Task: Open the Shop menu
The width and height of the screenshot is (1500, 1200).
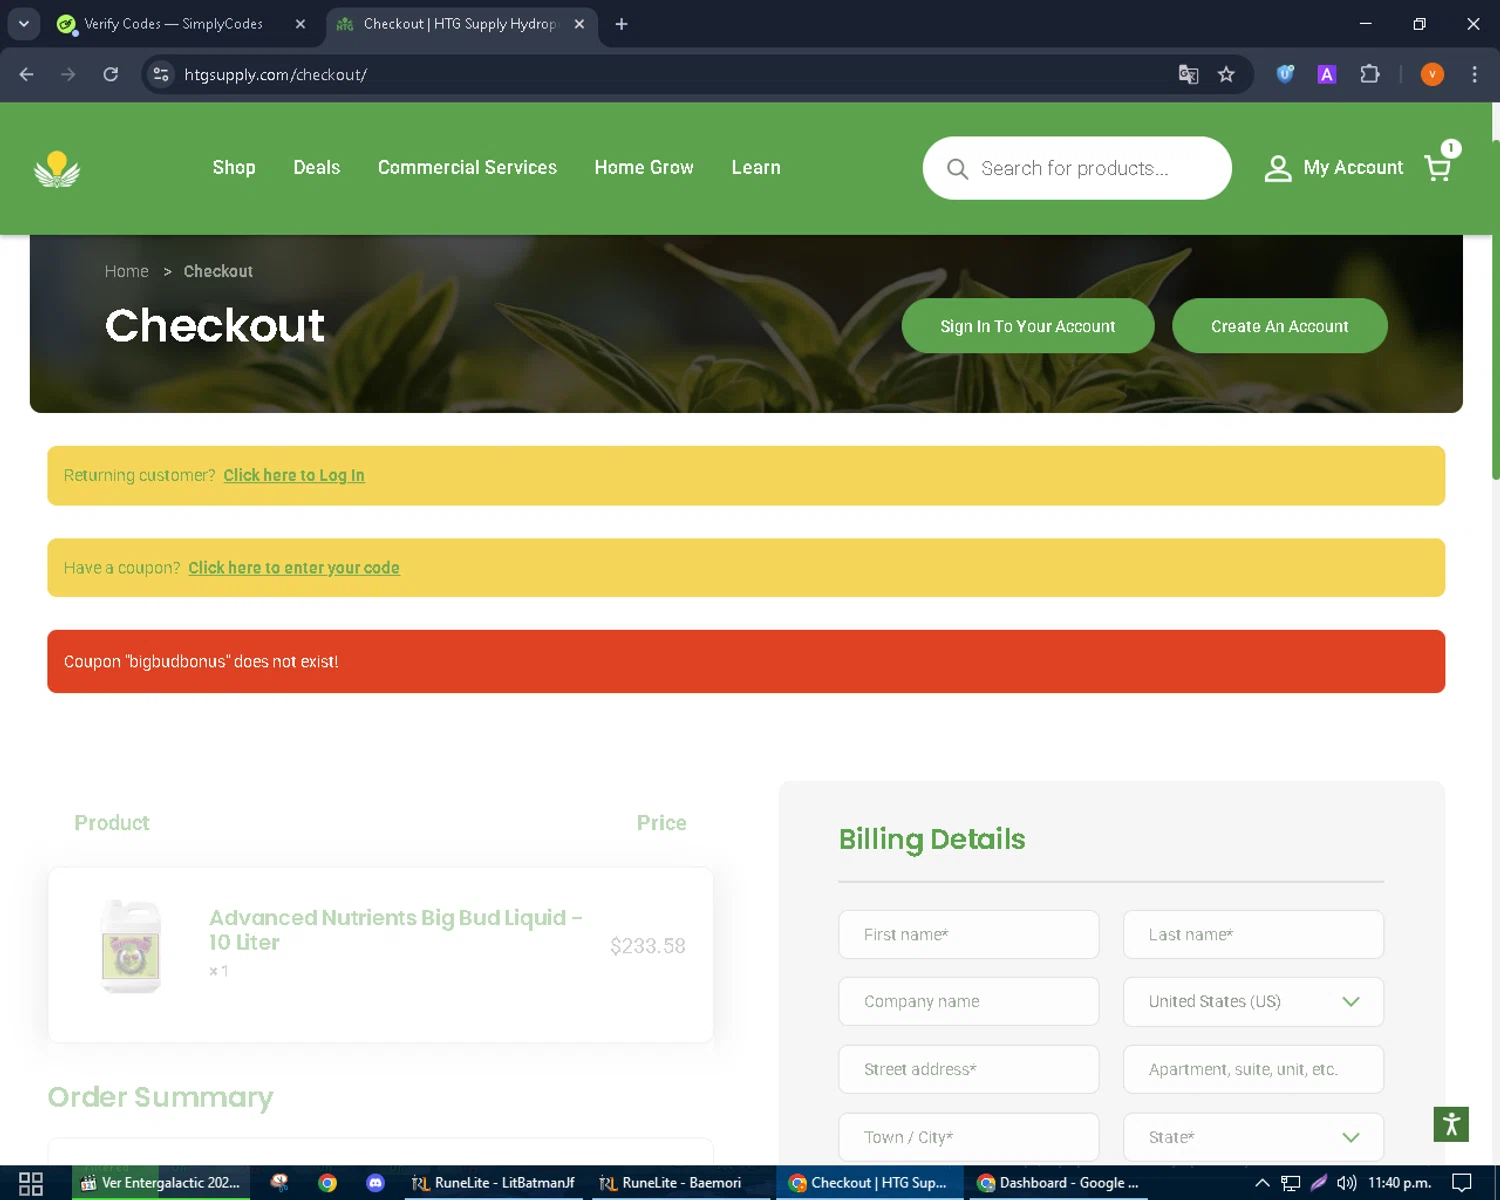Action: click(x=234, y=168)
